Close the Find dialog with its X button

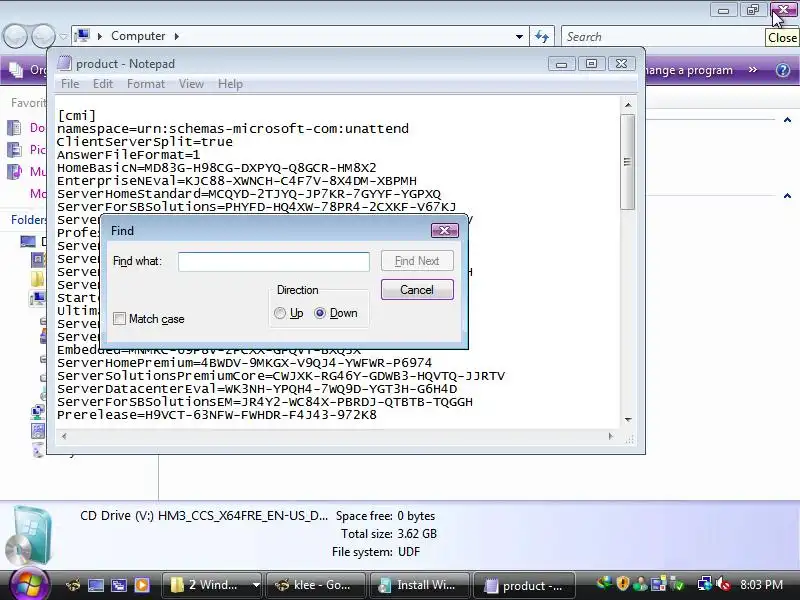[x=444, y=231]
